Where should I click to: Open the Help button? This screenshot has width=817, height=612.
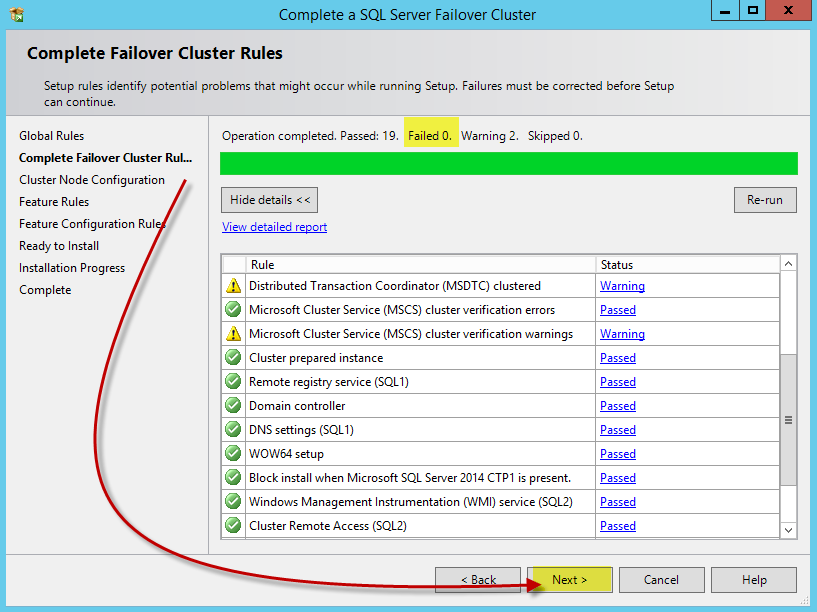click(754, 580)
